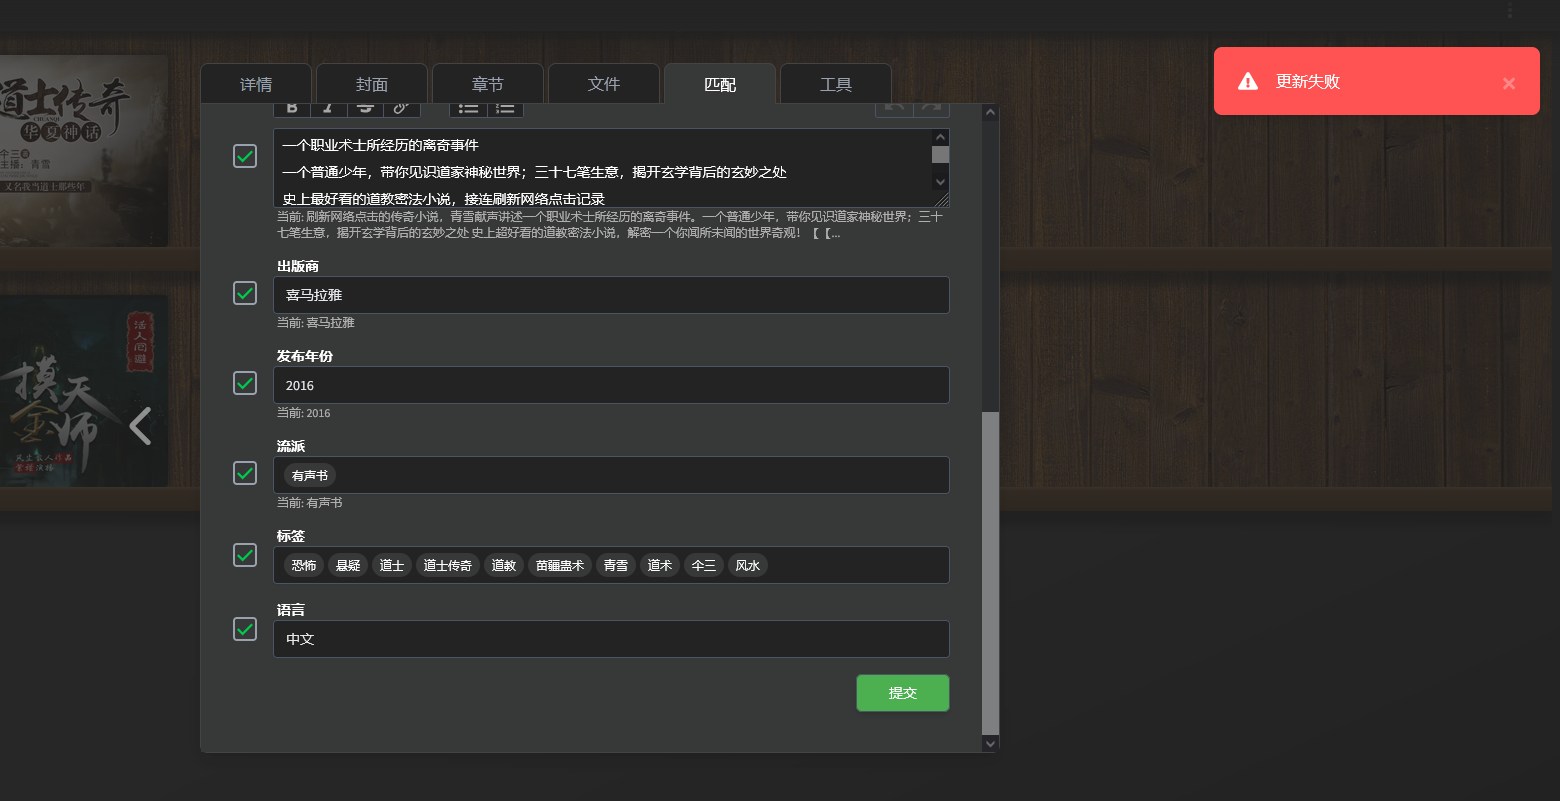Insert a bulleted list in description

click(468, 109)
